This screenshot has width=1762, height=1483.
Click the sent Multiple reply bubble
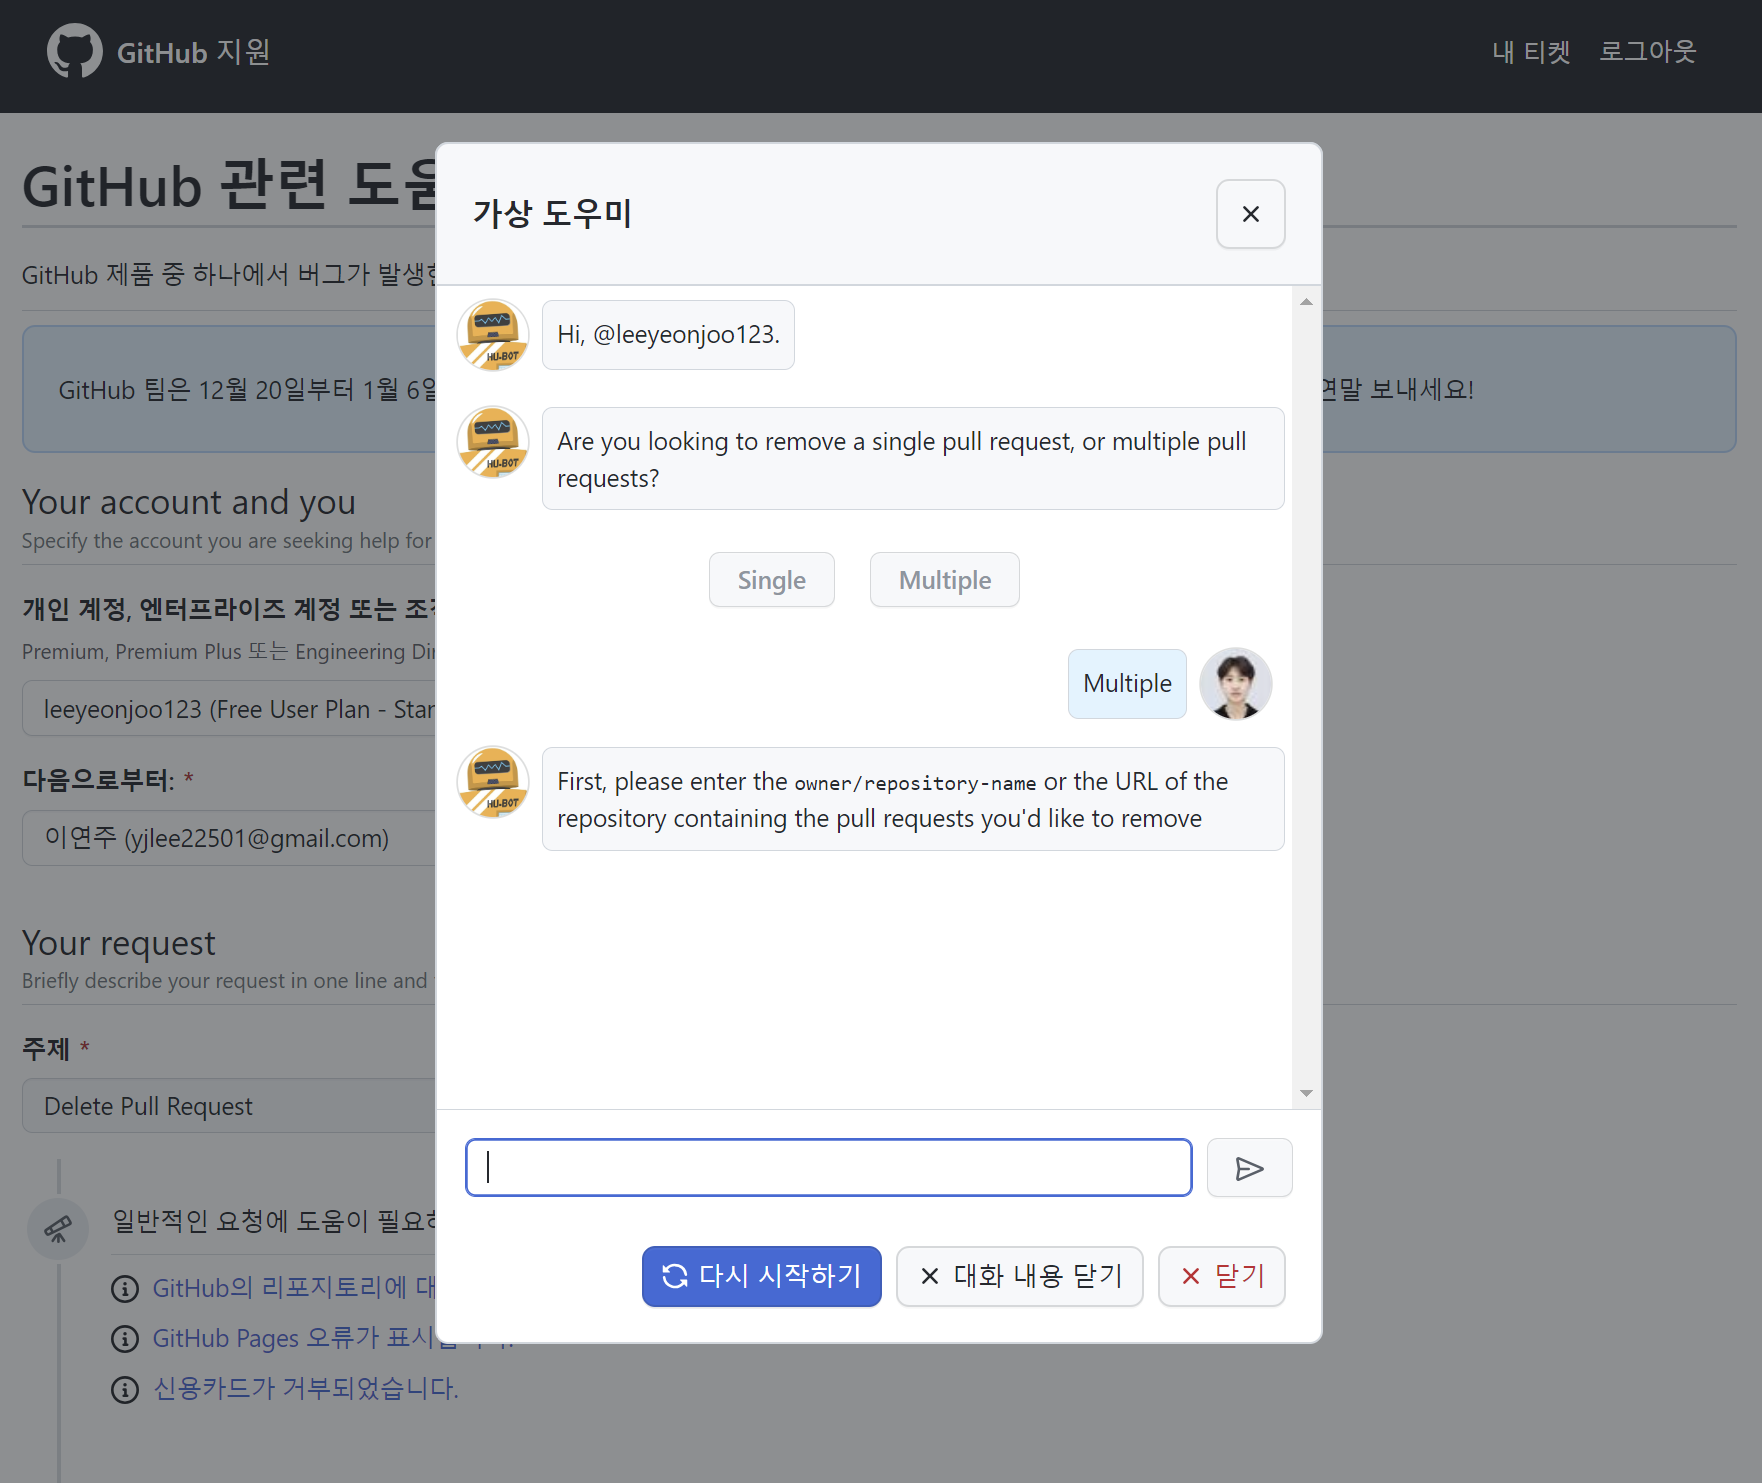click(1127, 684)
